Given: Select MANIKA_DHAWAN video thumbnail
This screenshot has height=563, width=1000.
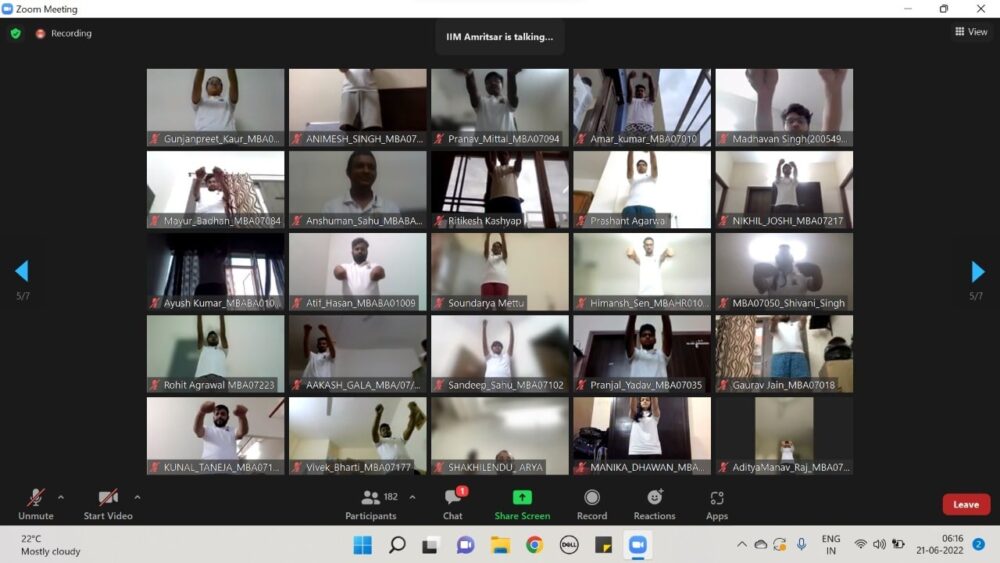Looking at the screenshot, I should 642,436.
